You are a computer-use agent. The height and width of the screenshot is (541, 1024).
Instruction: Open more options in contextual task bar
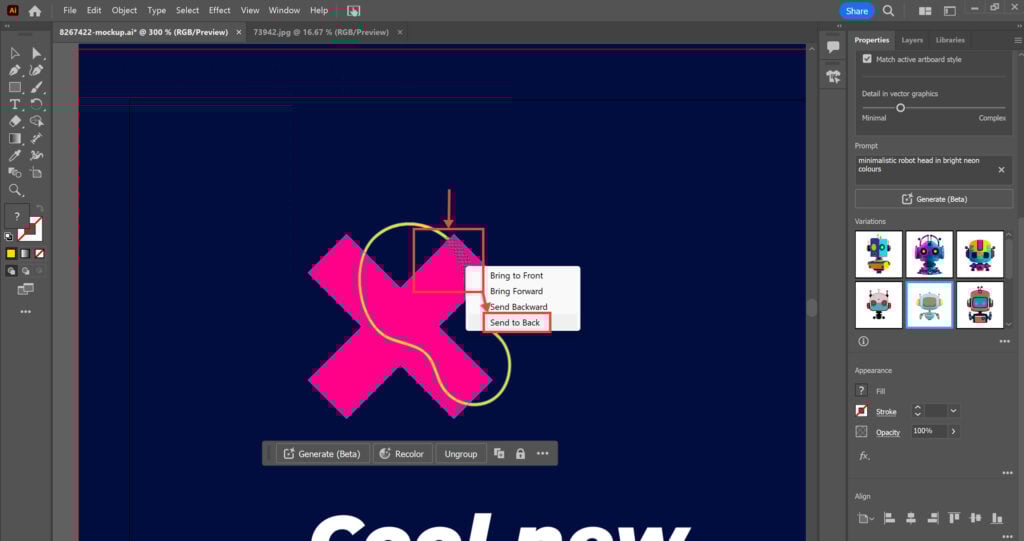pos(543,453)
